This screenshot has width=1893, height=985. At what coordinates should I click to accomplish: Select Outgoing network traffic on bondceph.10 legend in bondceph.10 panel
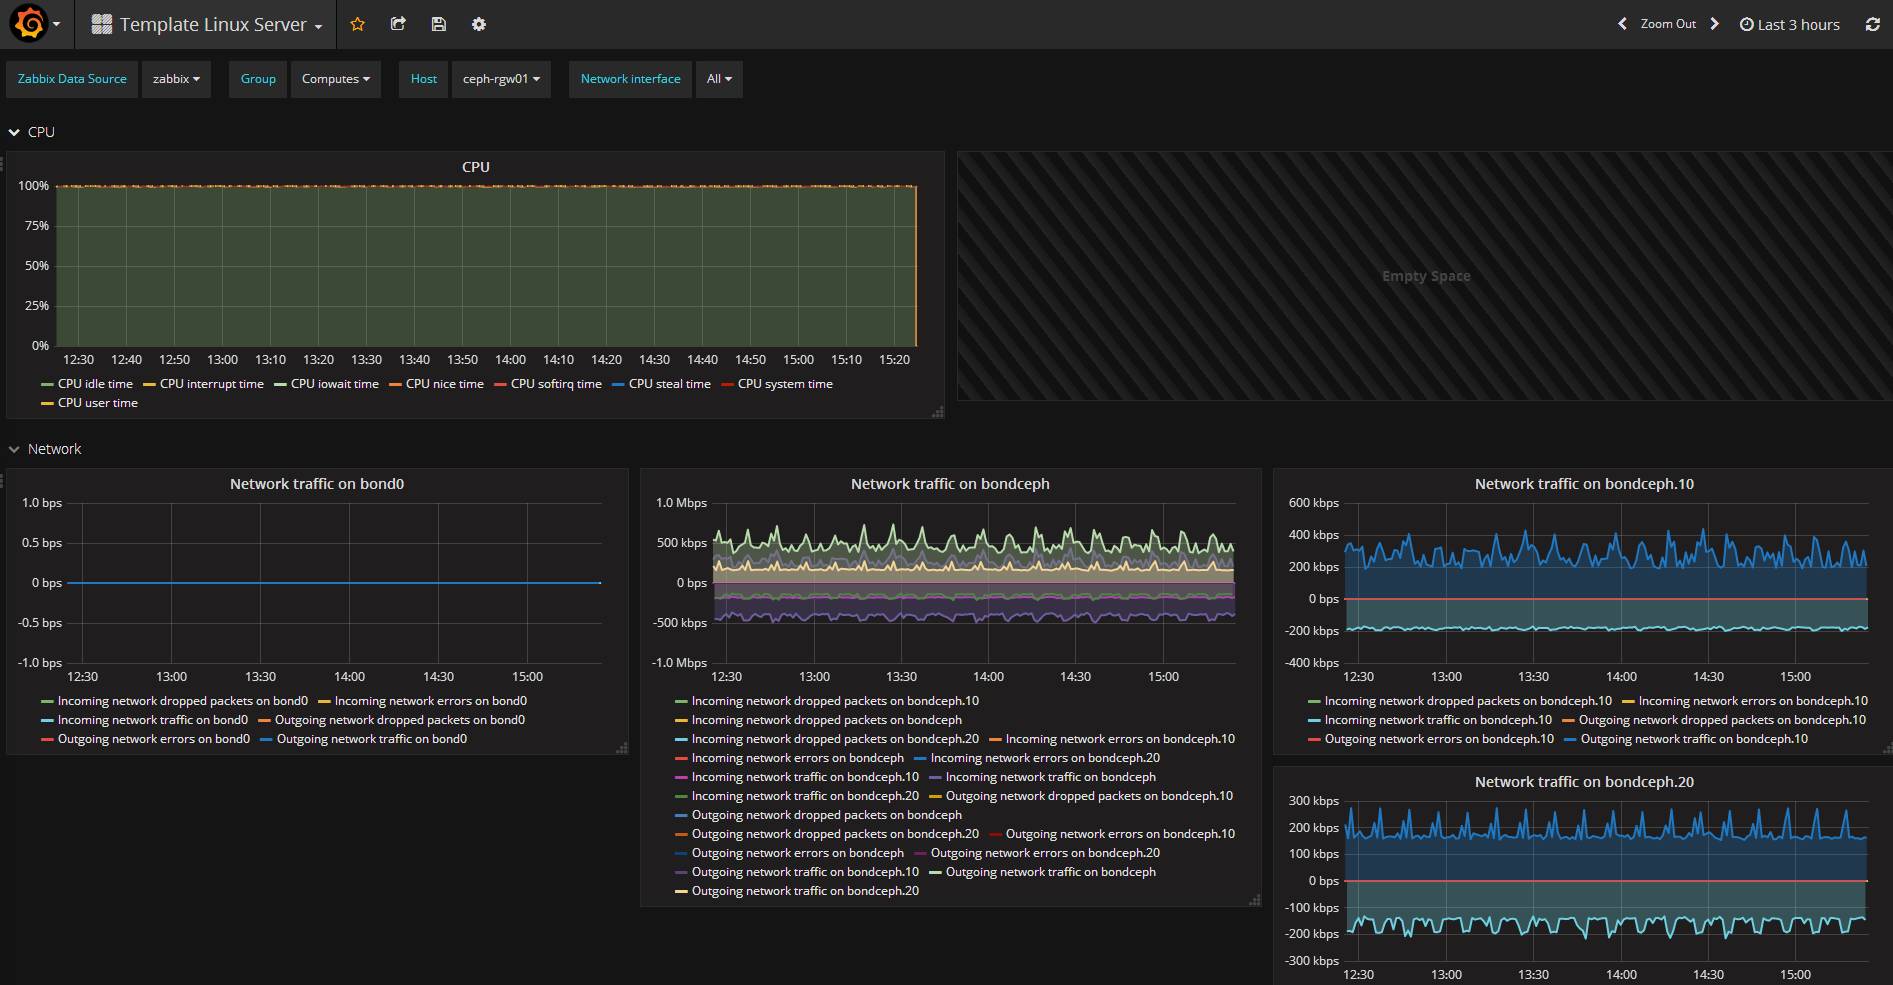[x=1695, y=739]
